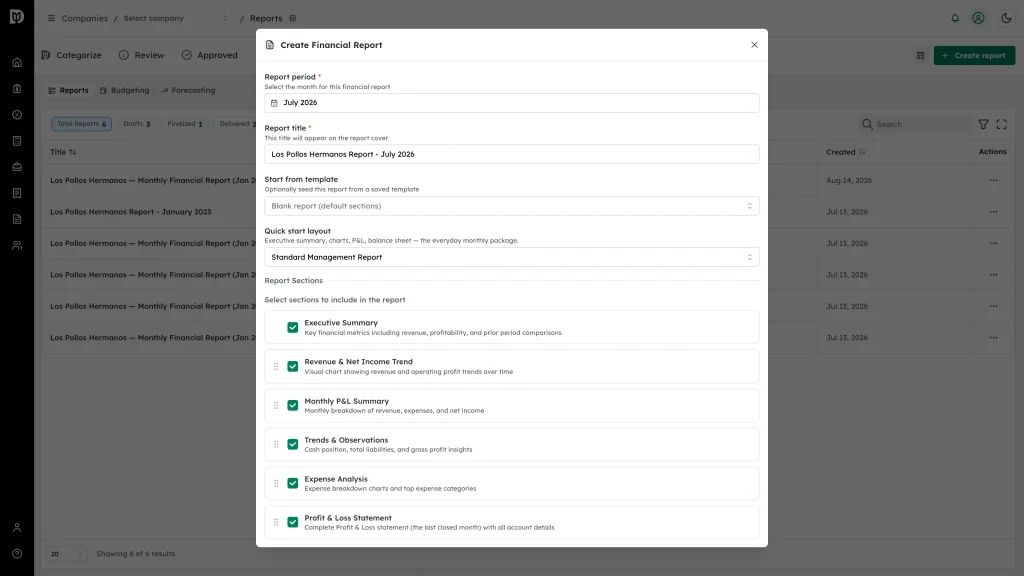Open Quick start layout dropdown
Screen dimensions: 1024x576
511,257
